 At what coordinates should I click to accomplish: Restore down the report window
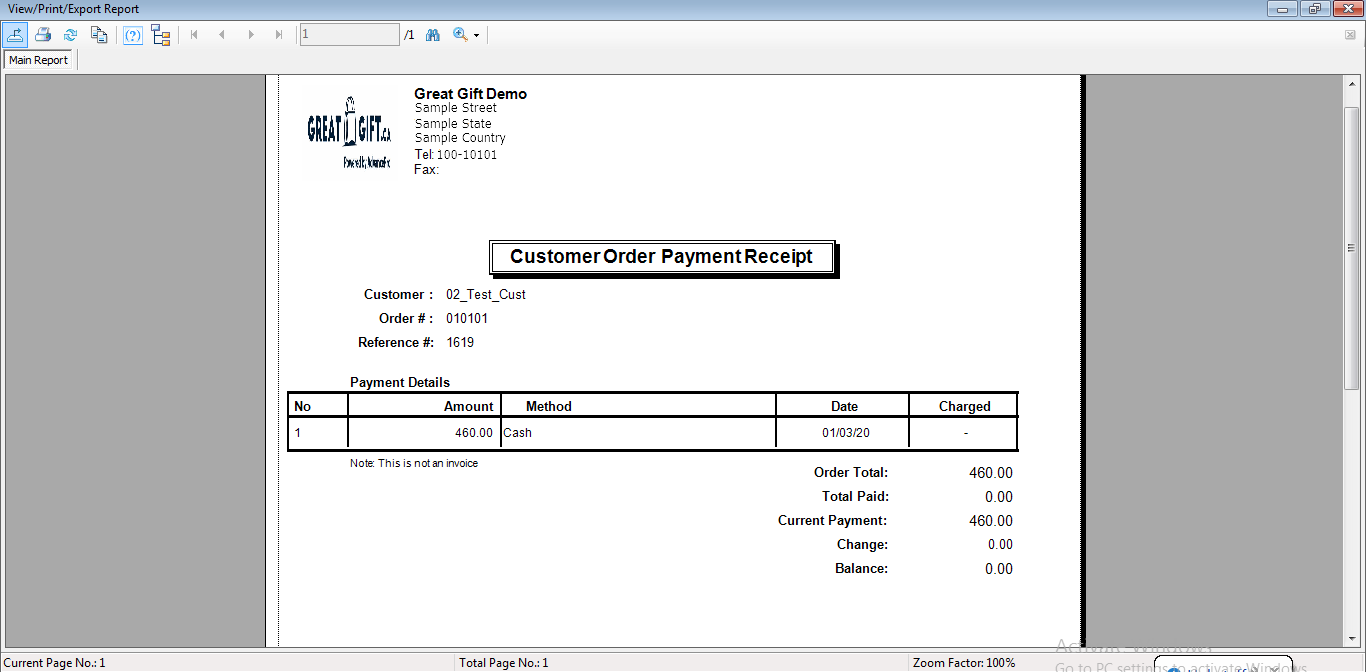pyautogui.click(x=1314, y=9)
